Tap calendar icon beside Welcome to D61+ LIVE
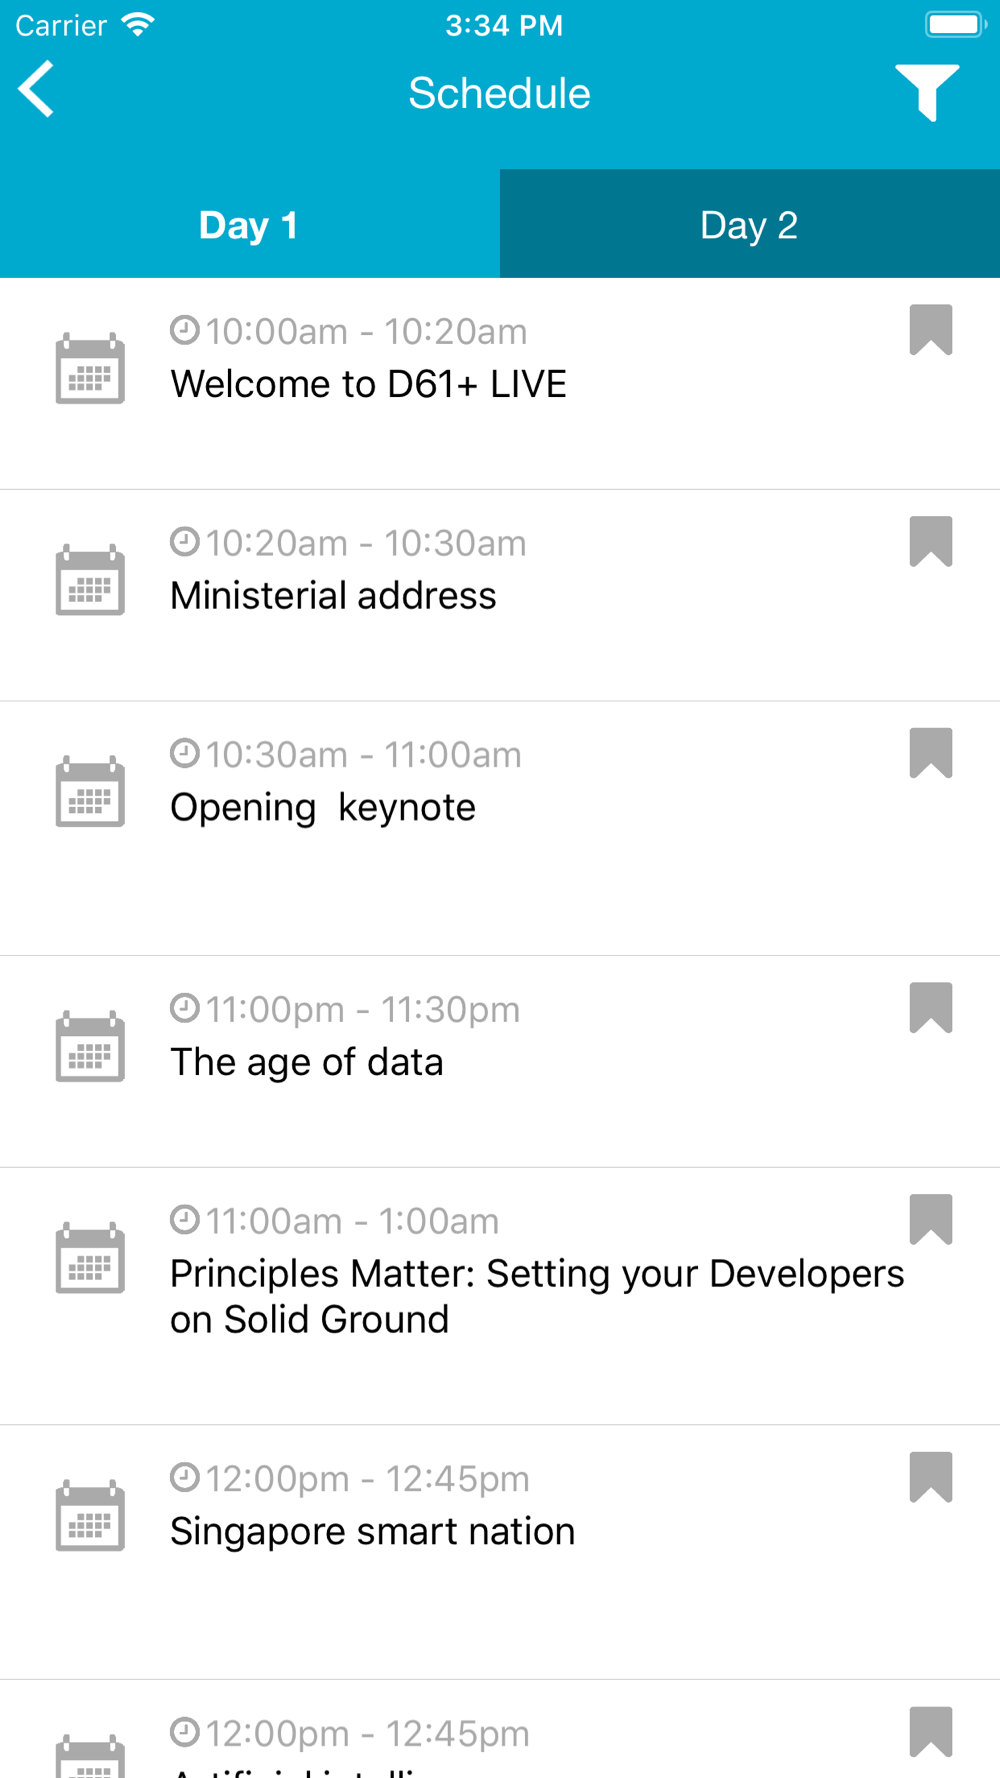This screenshot has height=1778, width=1000. point(90,368)
